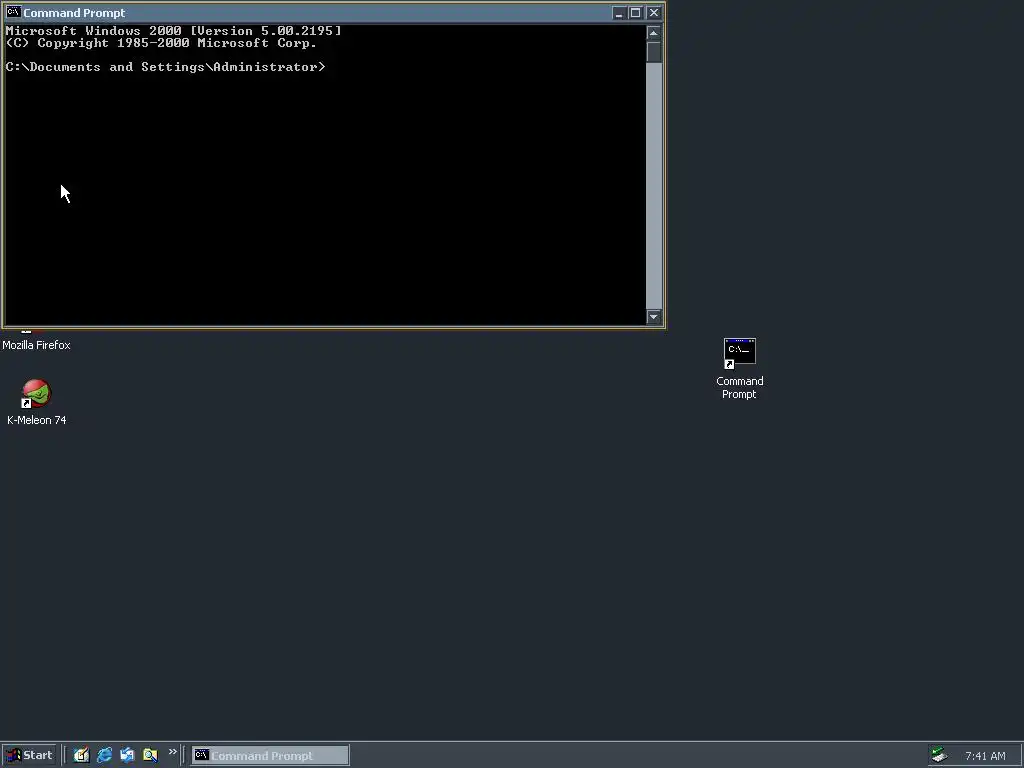The image size is (1024, 768).
Task: Expand the quick launch overflow chevron
Action: coord(172,752)
